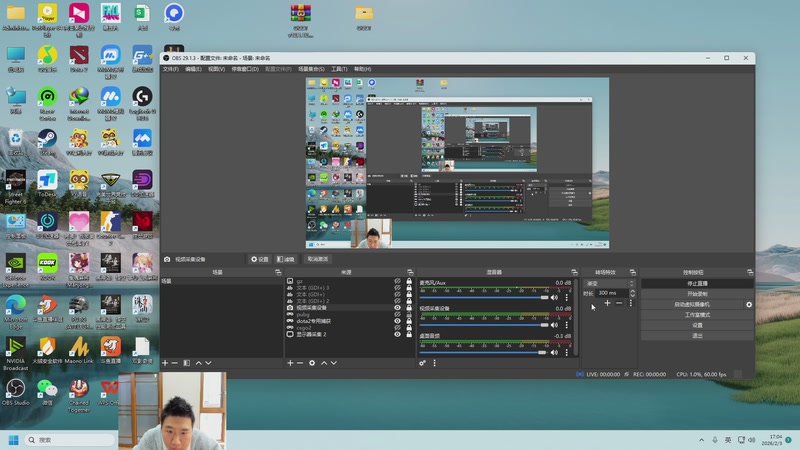Add transition with plus icon in transitions panel
Screen dimensions: 800x450
(607, 303)
